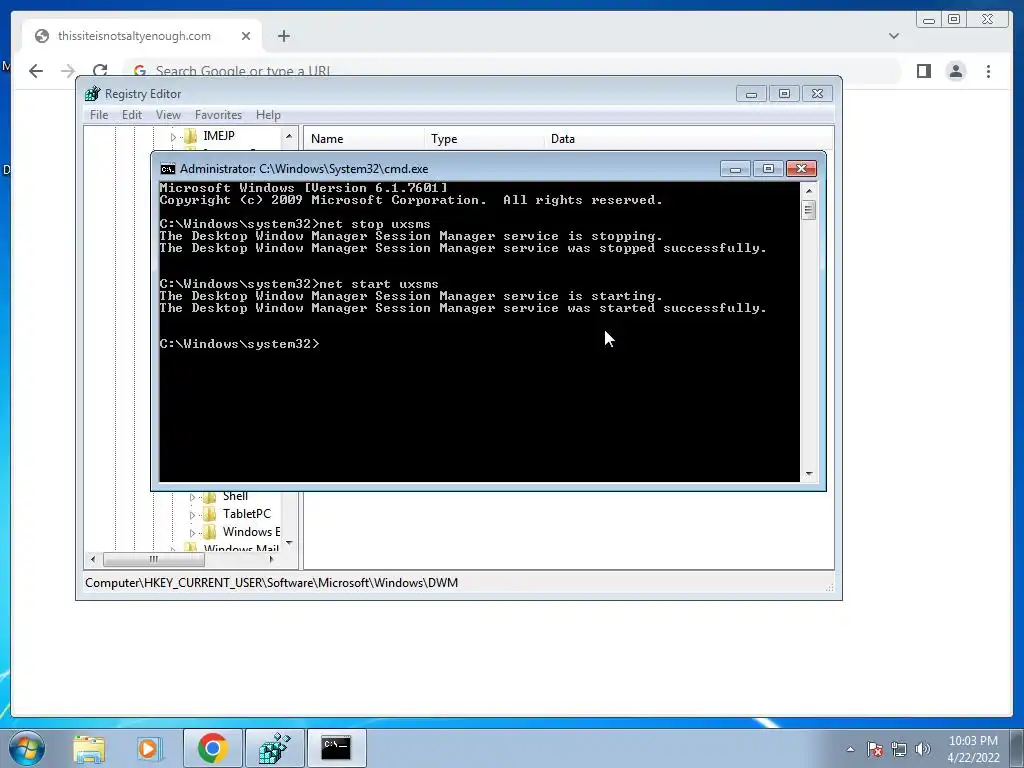The height and width of the screenshot is (768, 1024).
Task: Open a new Chrome tab
Action: (x=283, y=36)
